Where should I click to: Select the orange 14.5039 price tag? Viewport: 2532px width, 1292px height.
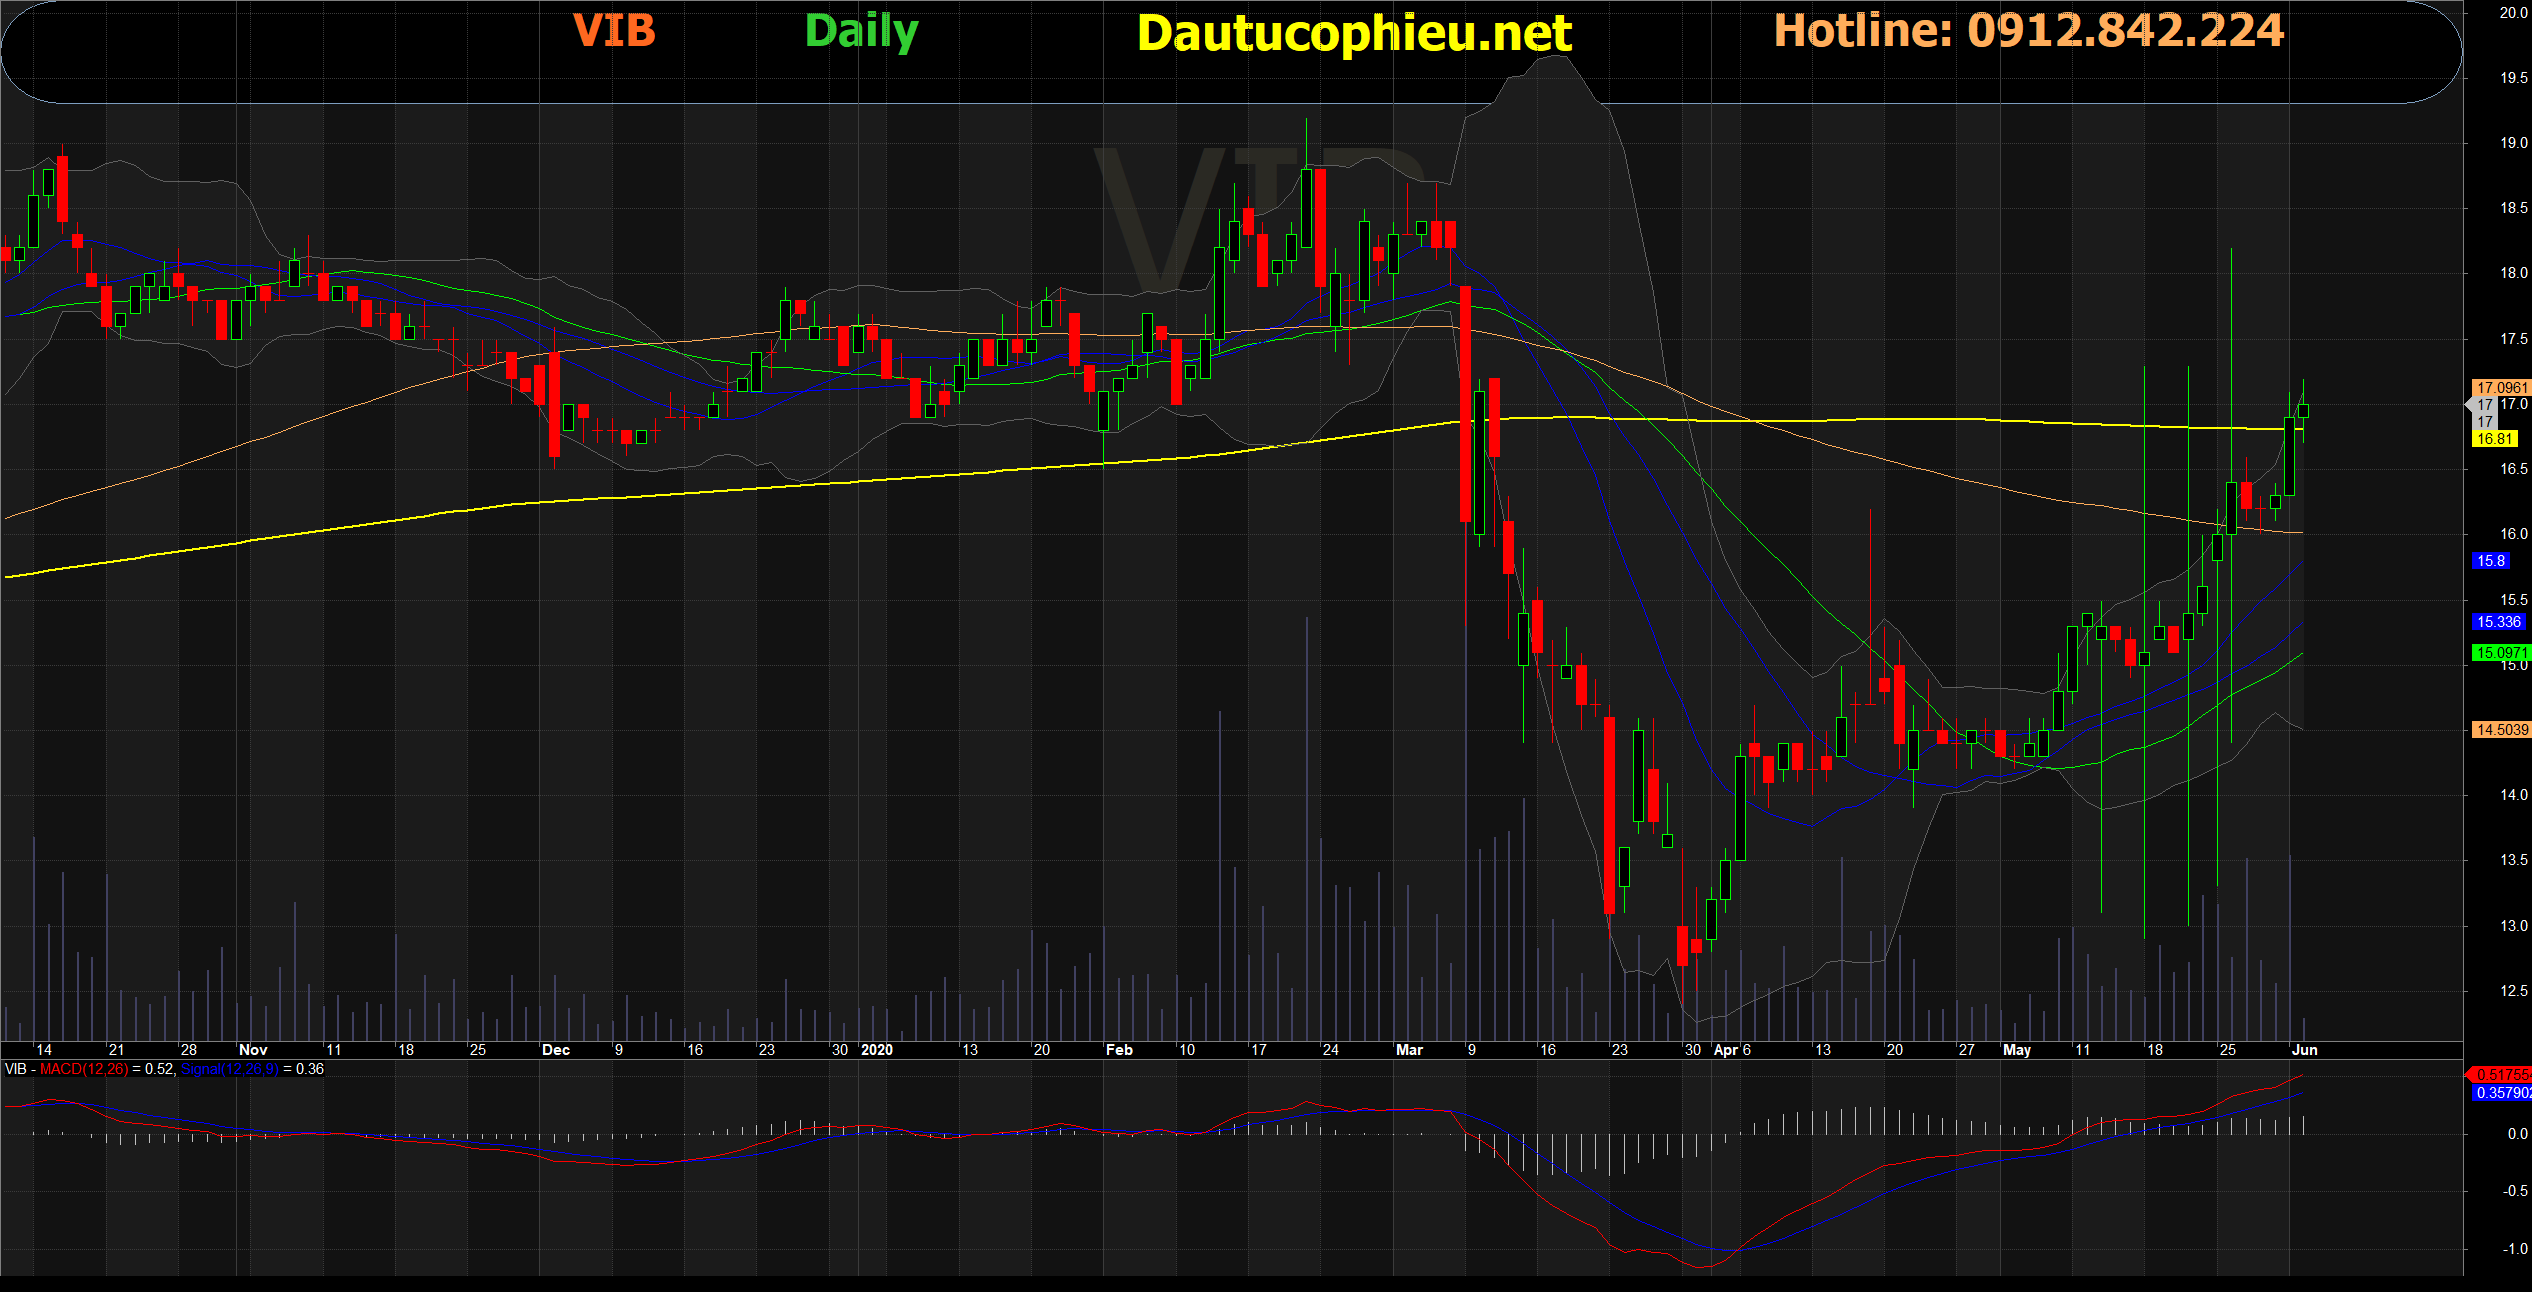point(2500,730)
